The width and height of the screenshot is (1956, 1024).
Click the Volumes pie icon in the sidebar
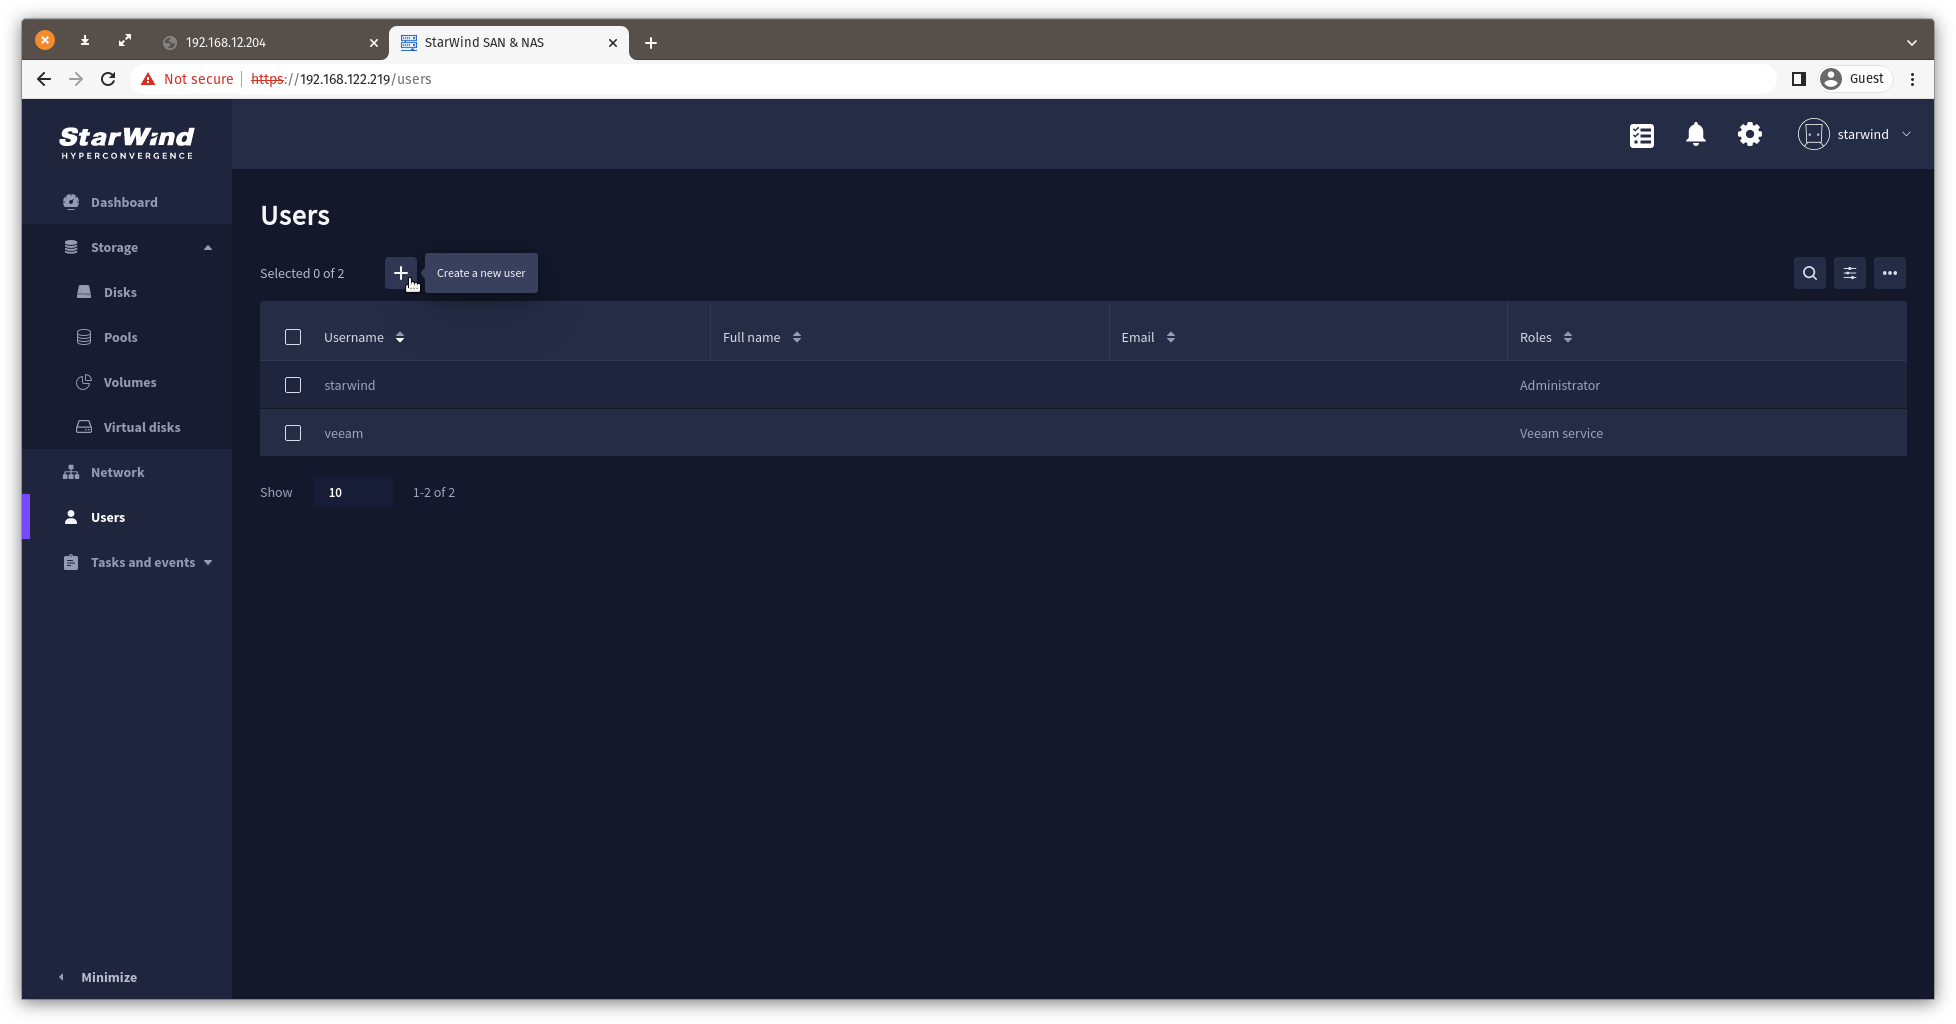[x=84, y=382]
